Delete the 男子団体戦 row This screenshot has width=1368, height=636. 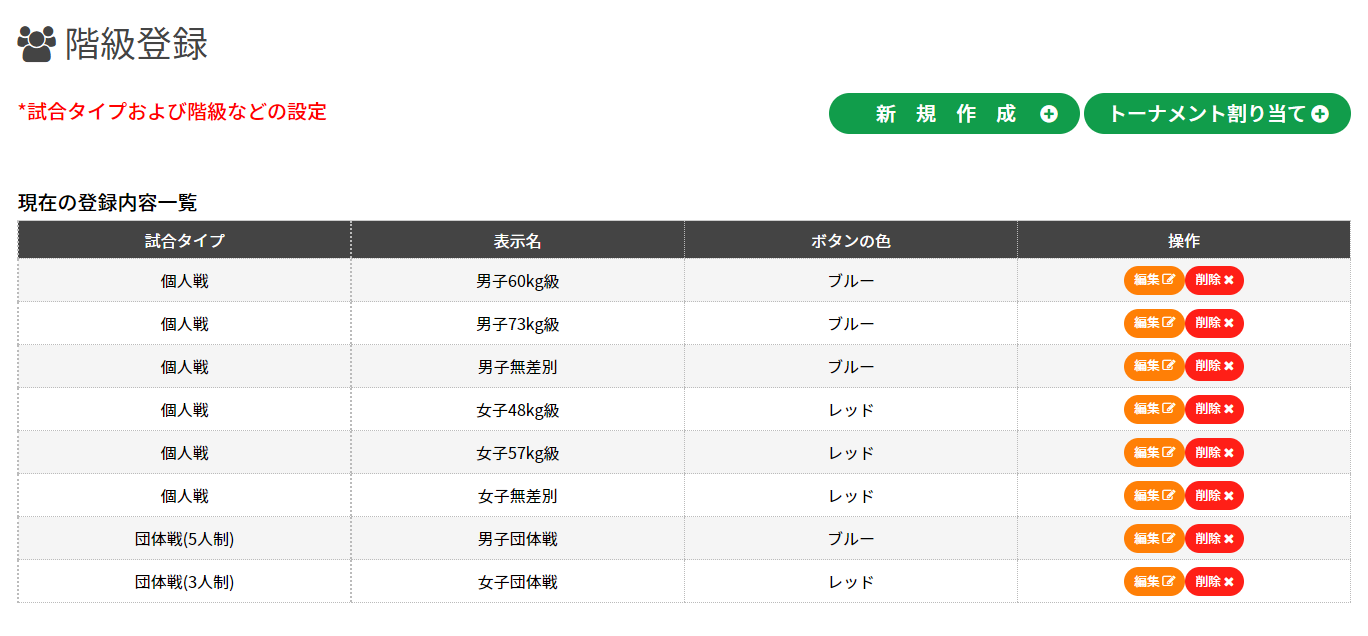tap(1214, 539)
